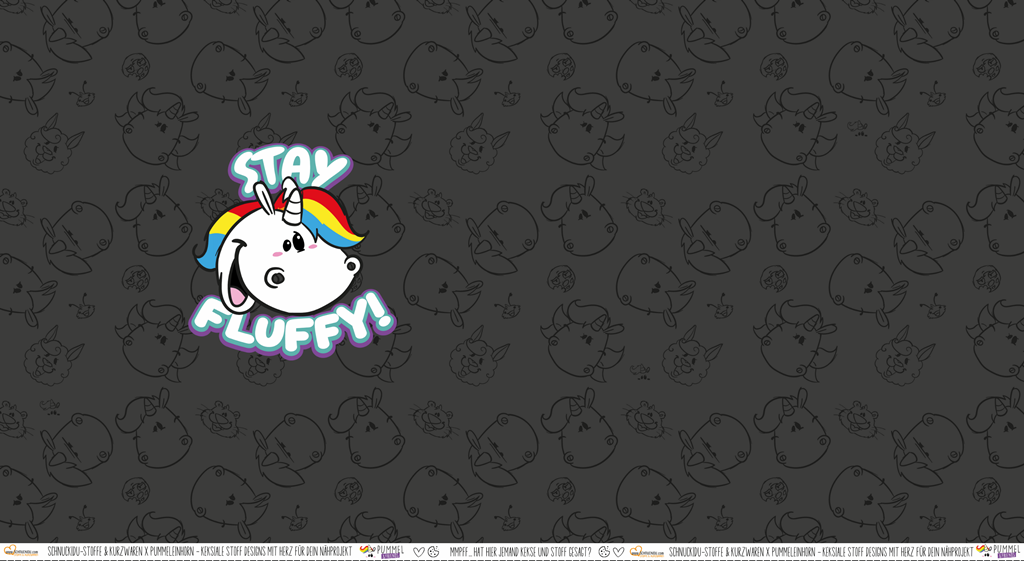Viewport: 1024px width, 561px height.
Task: Click the "FLUFFY!" lettering below the unicorn
Action: coord(292,325)
